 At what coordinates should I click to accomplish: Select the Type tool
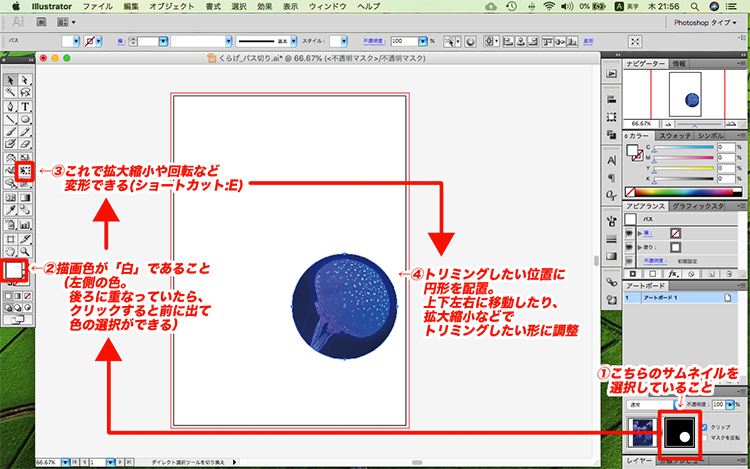[25, 106]
